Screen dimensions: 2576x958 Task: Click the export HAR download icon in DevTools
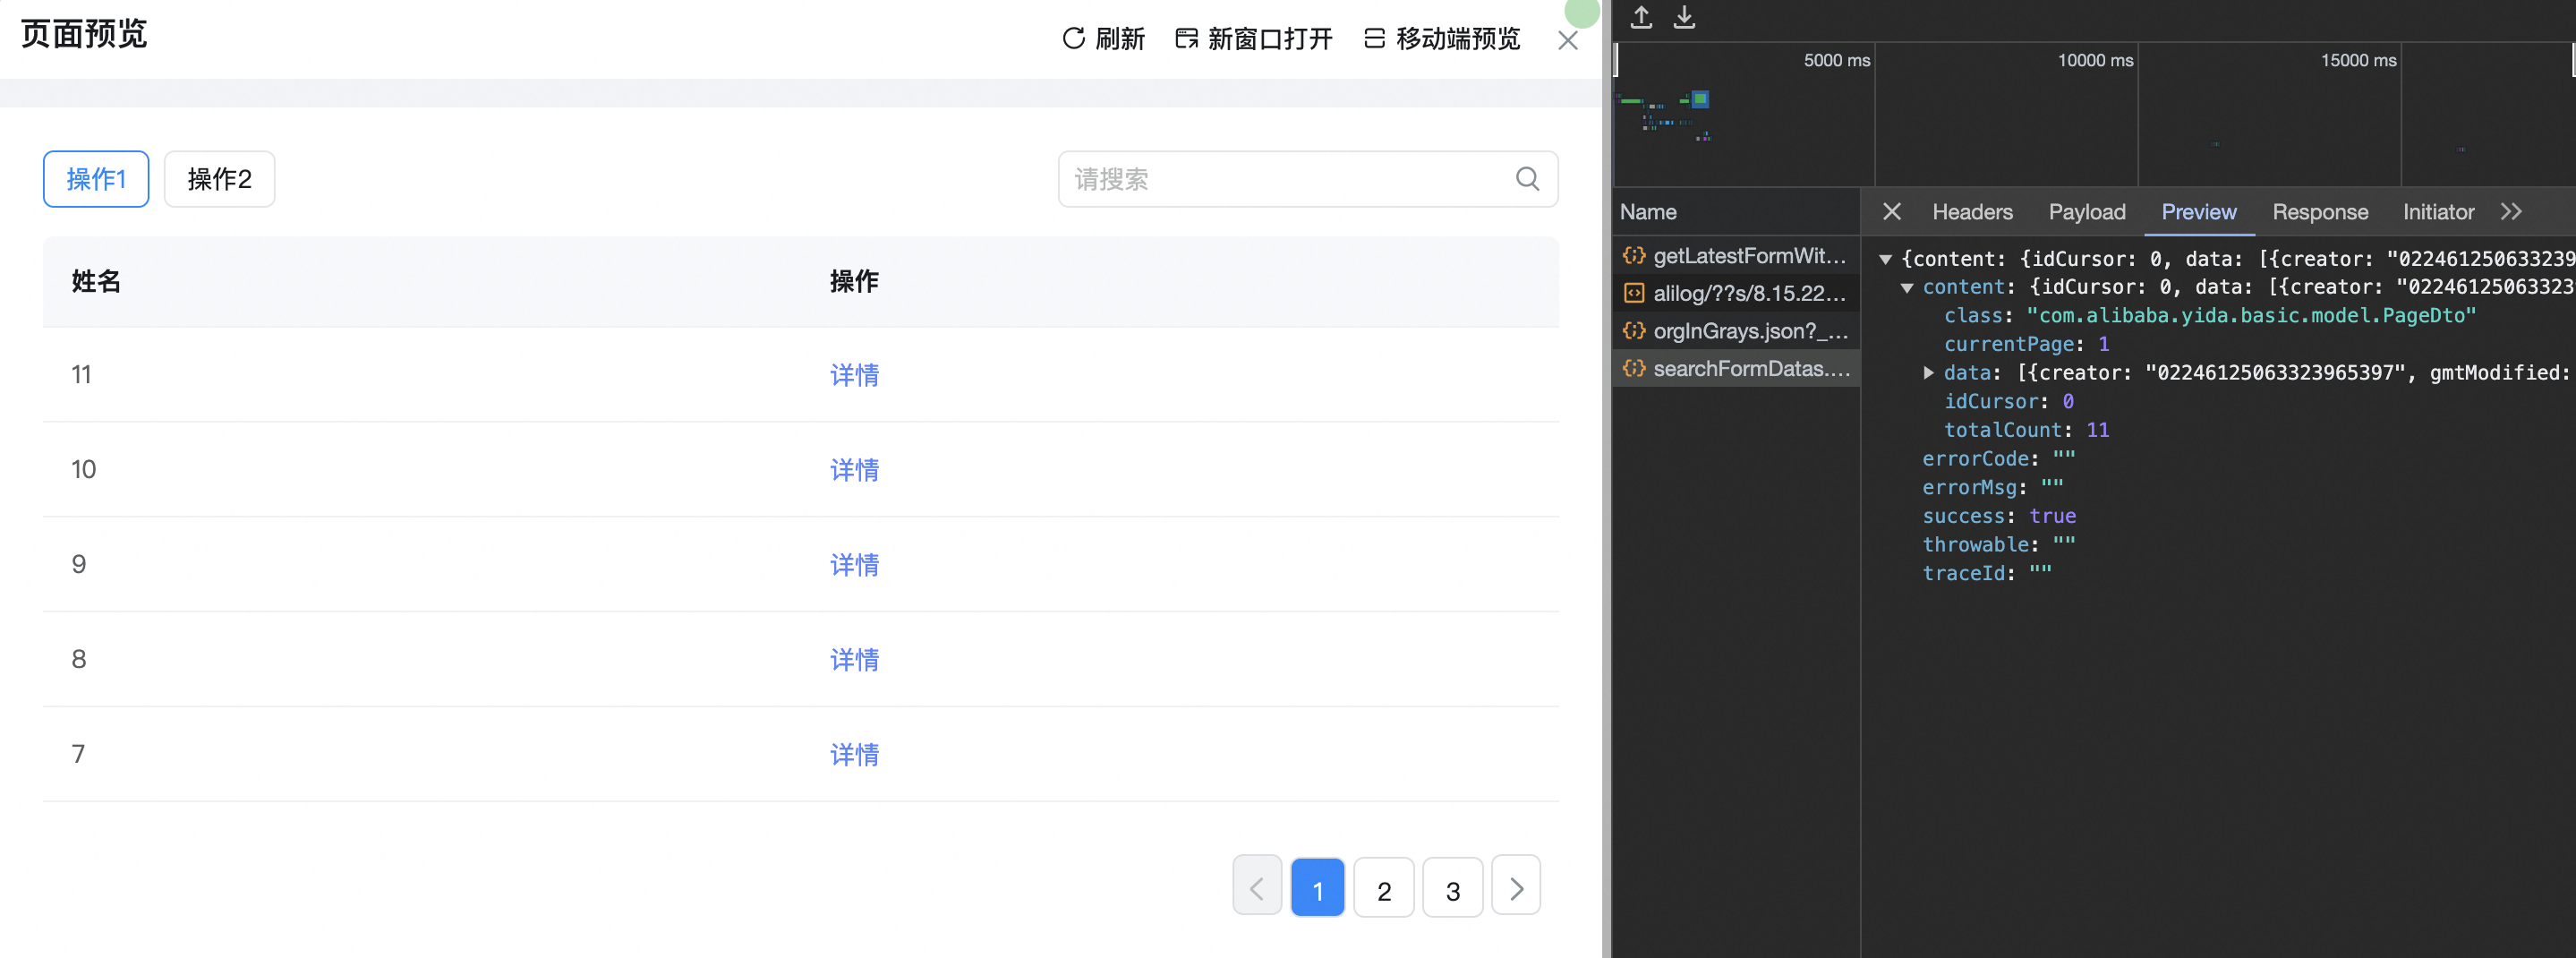(x=1685, y=17)
